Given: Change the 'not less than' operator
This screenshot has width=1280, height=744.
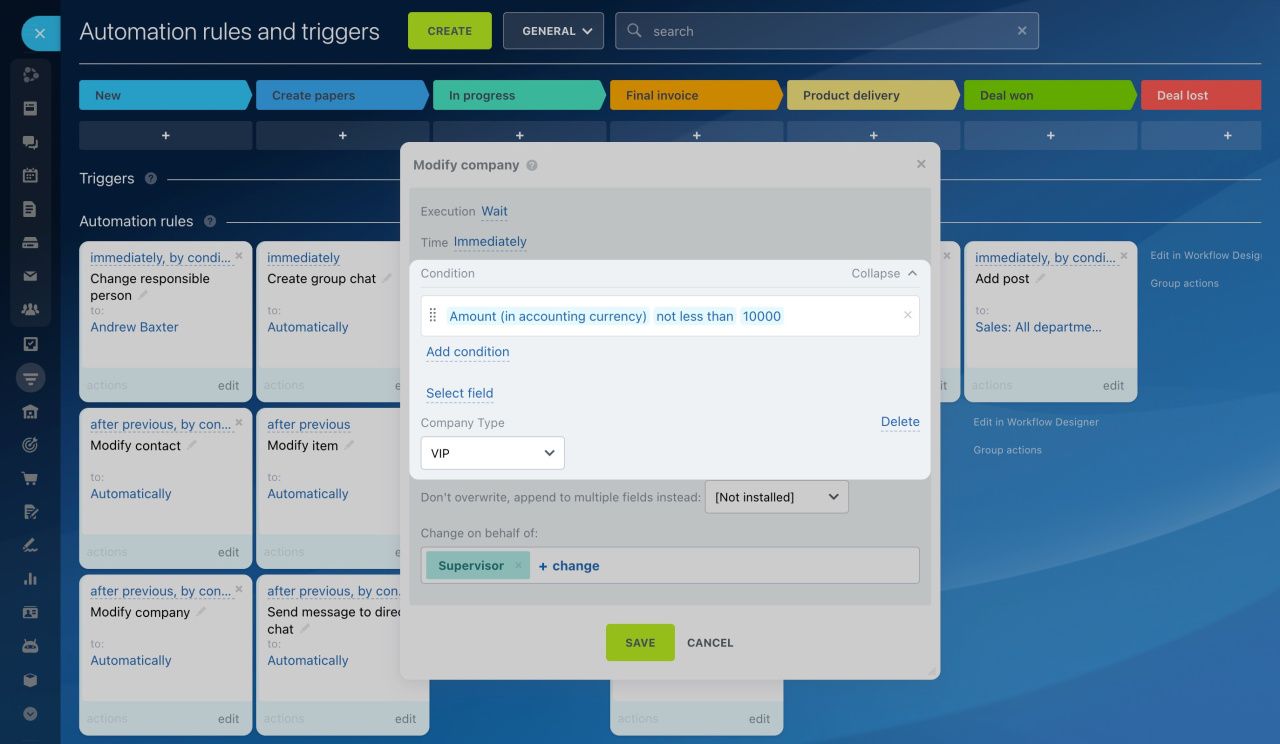Looking at the screenshot, I should click(695, 316).
